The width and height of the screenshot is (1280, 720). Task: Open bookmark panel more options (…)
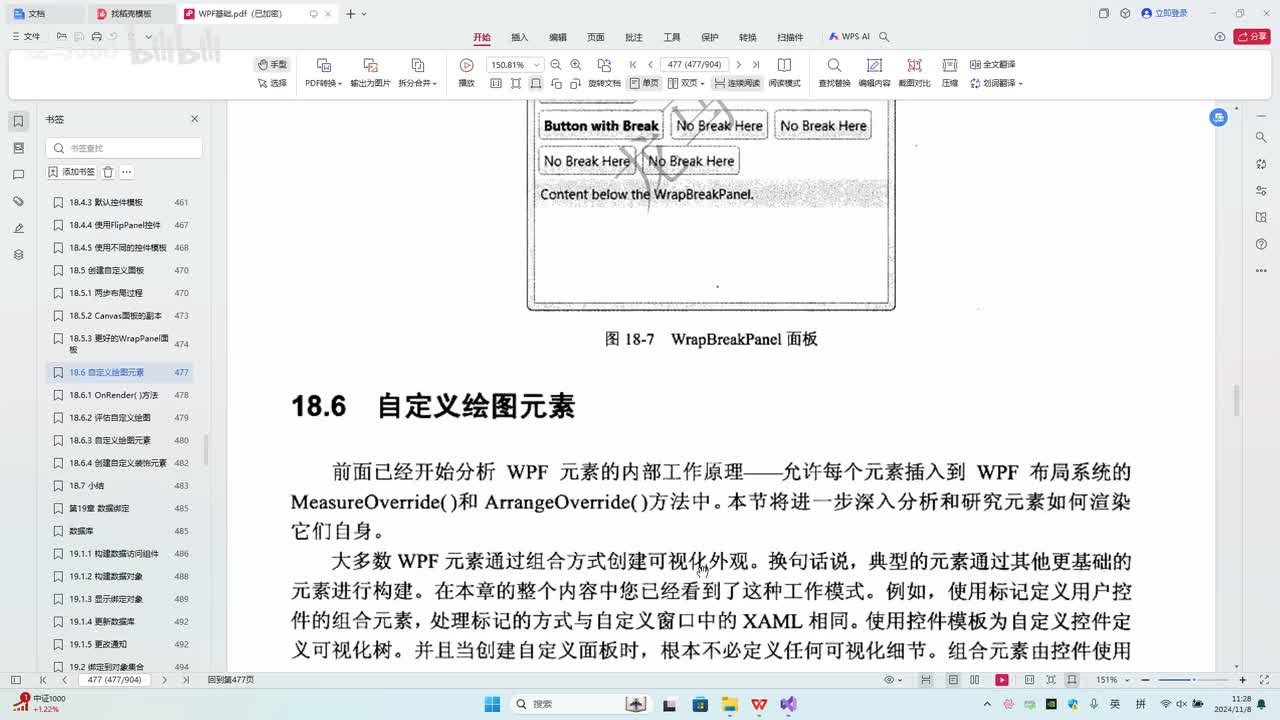(126, 172)
